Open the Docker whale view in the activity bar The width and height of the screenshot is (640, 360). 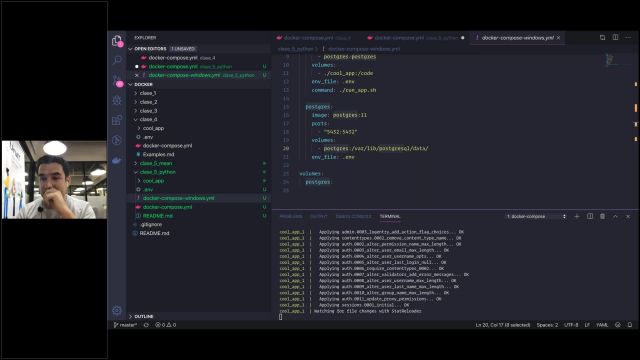pyautogui.click(x=117, y=160)
